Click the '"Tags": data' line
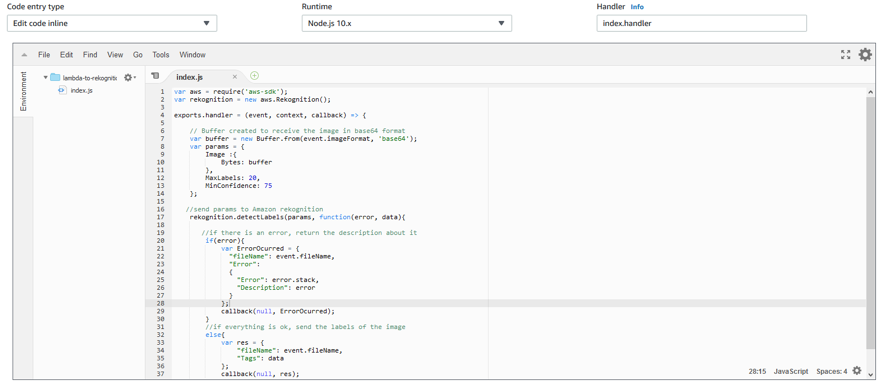The image size is (877, 381). tap(260, 358)
